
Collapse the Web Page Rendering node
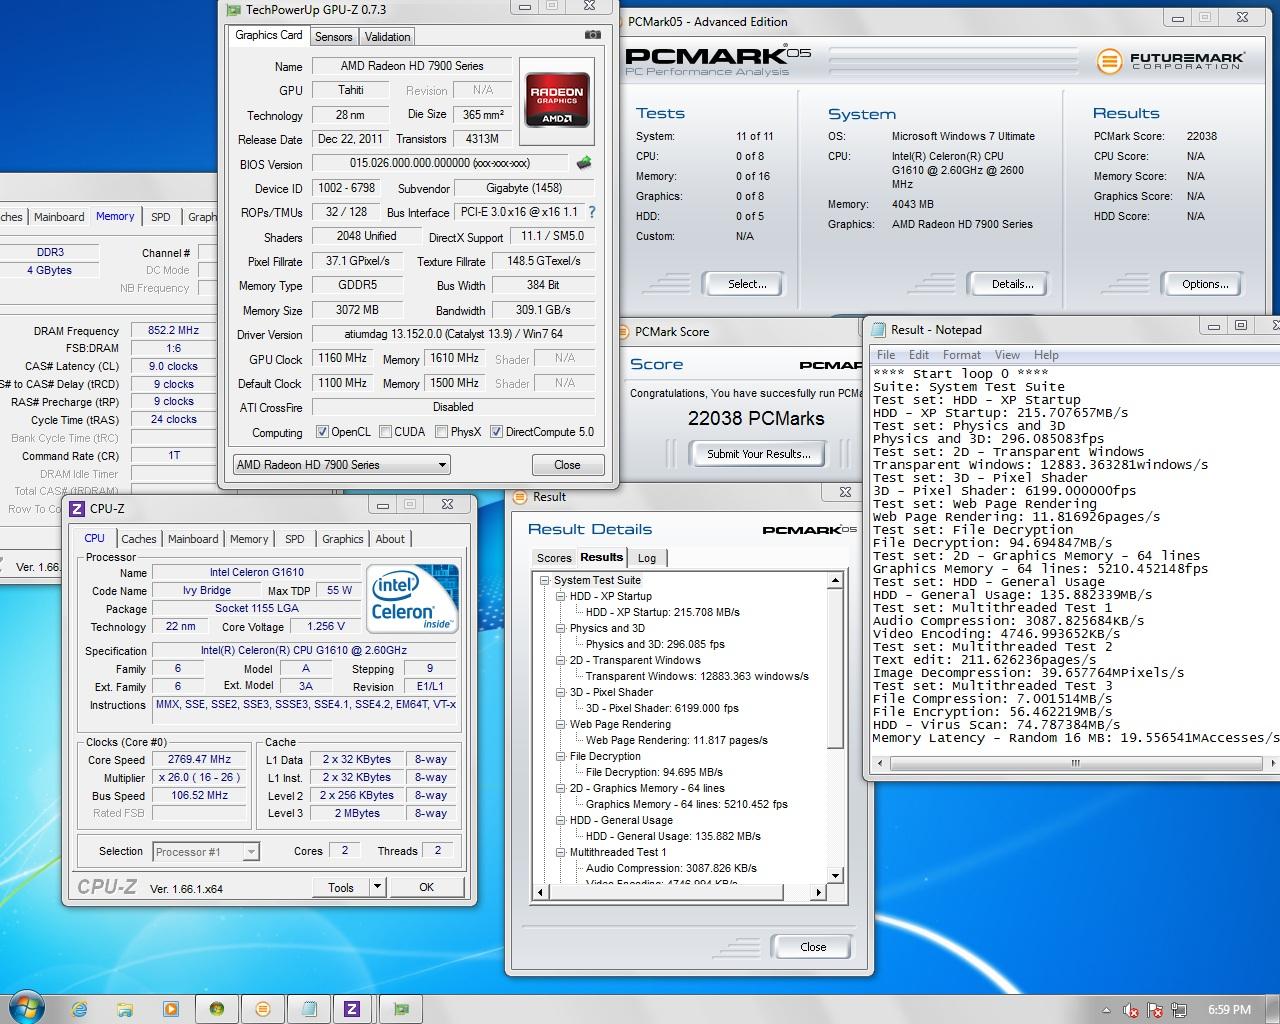pyautogui.click(x=561, y=724)
